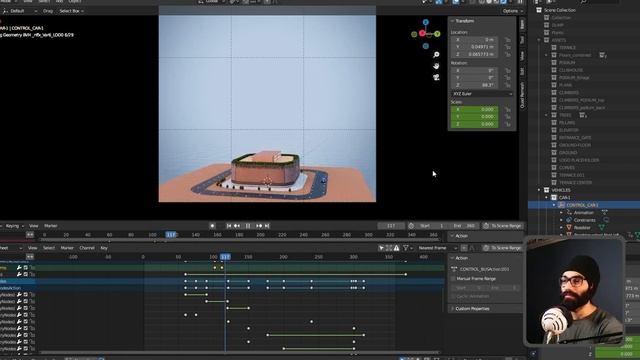Click the Animation data icon in outliner
The height and width of the screenshot is (360, 640).
pyautogui.click(x=569, y=213)
